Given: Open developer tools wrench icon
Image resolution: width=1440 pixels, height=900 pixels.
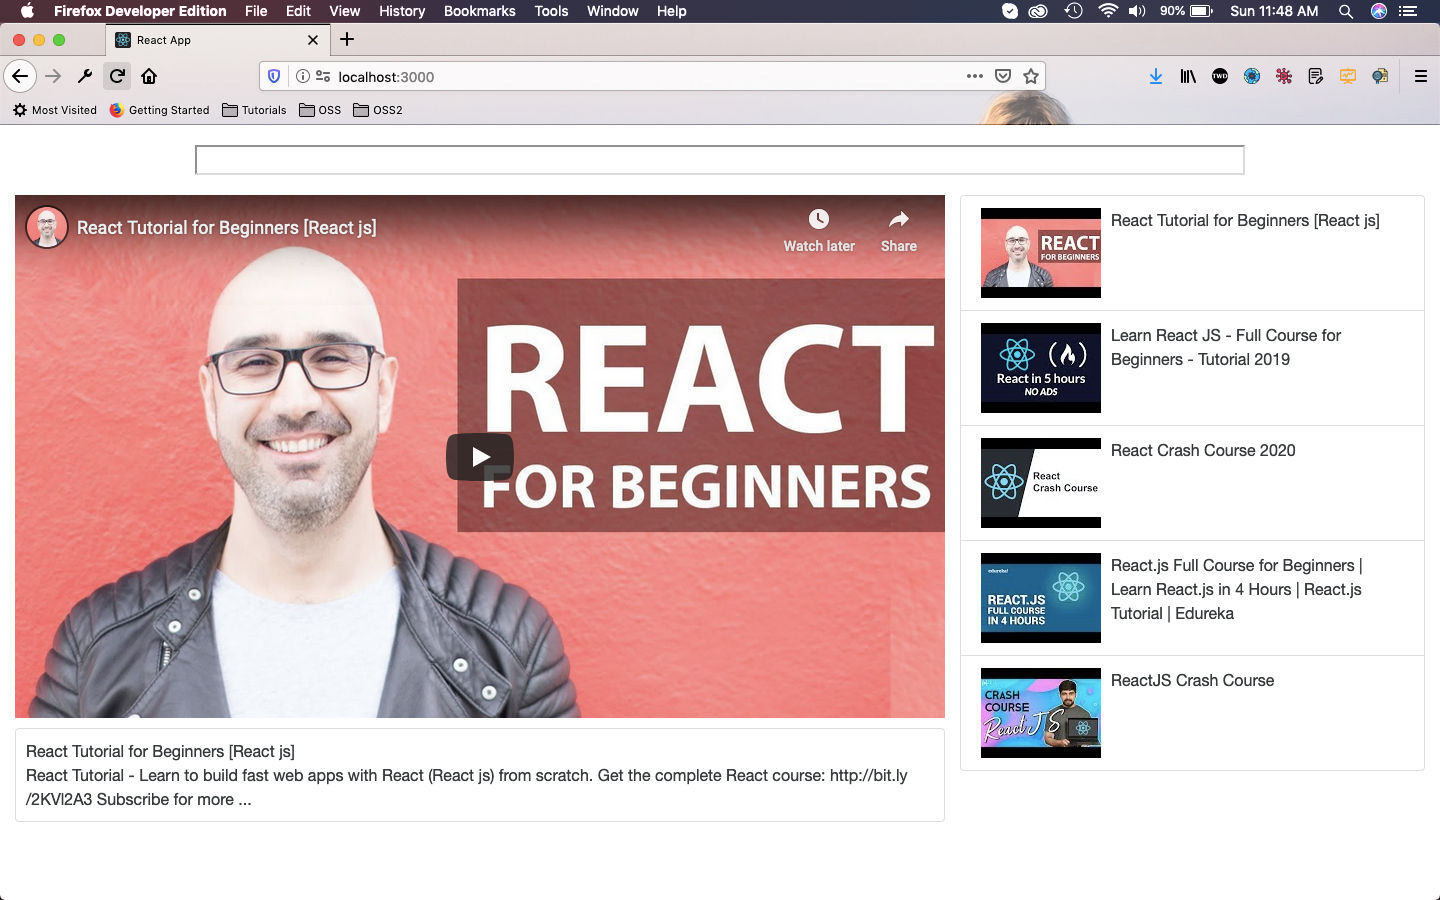Looking at the screenshot, I should (x=85, y=76).
